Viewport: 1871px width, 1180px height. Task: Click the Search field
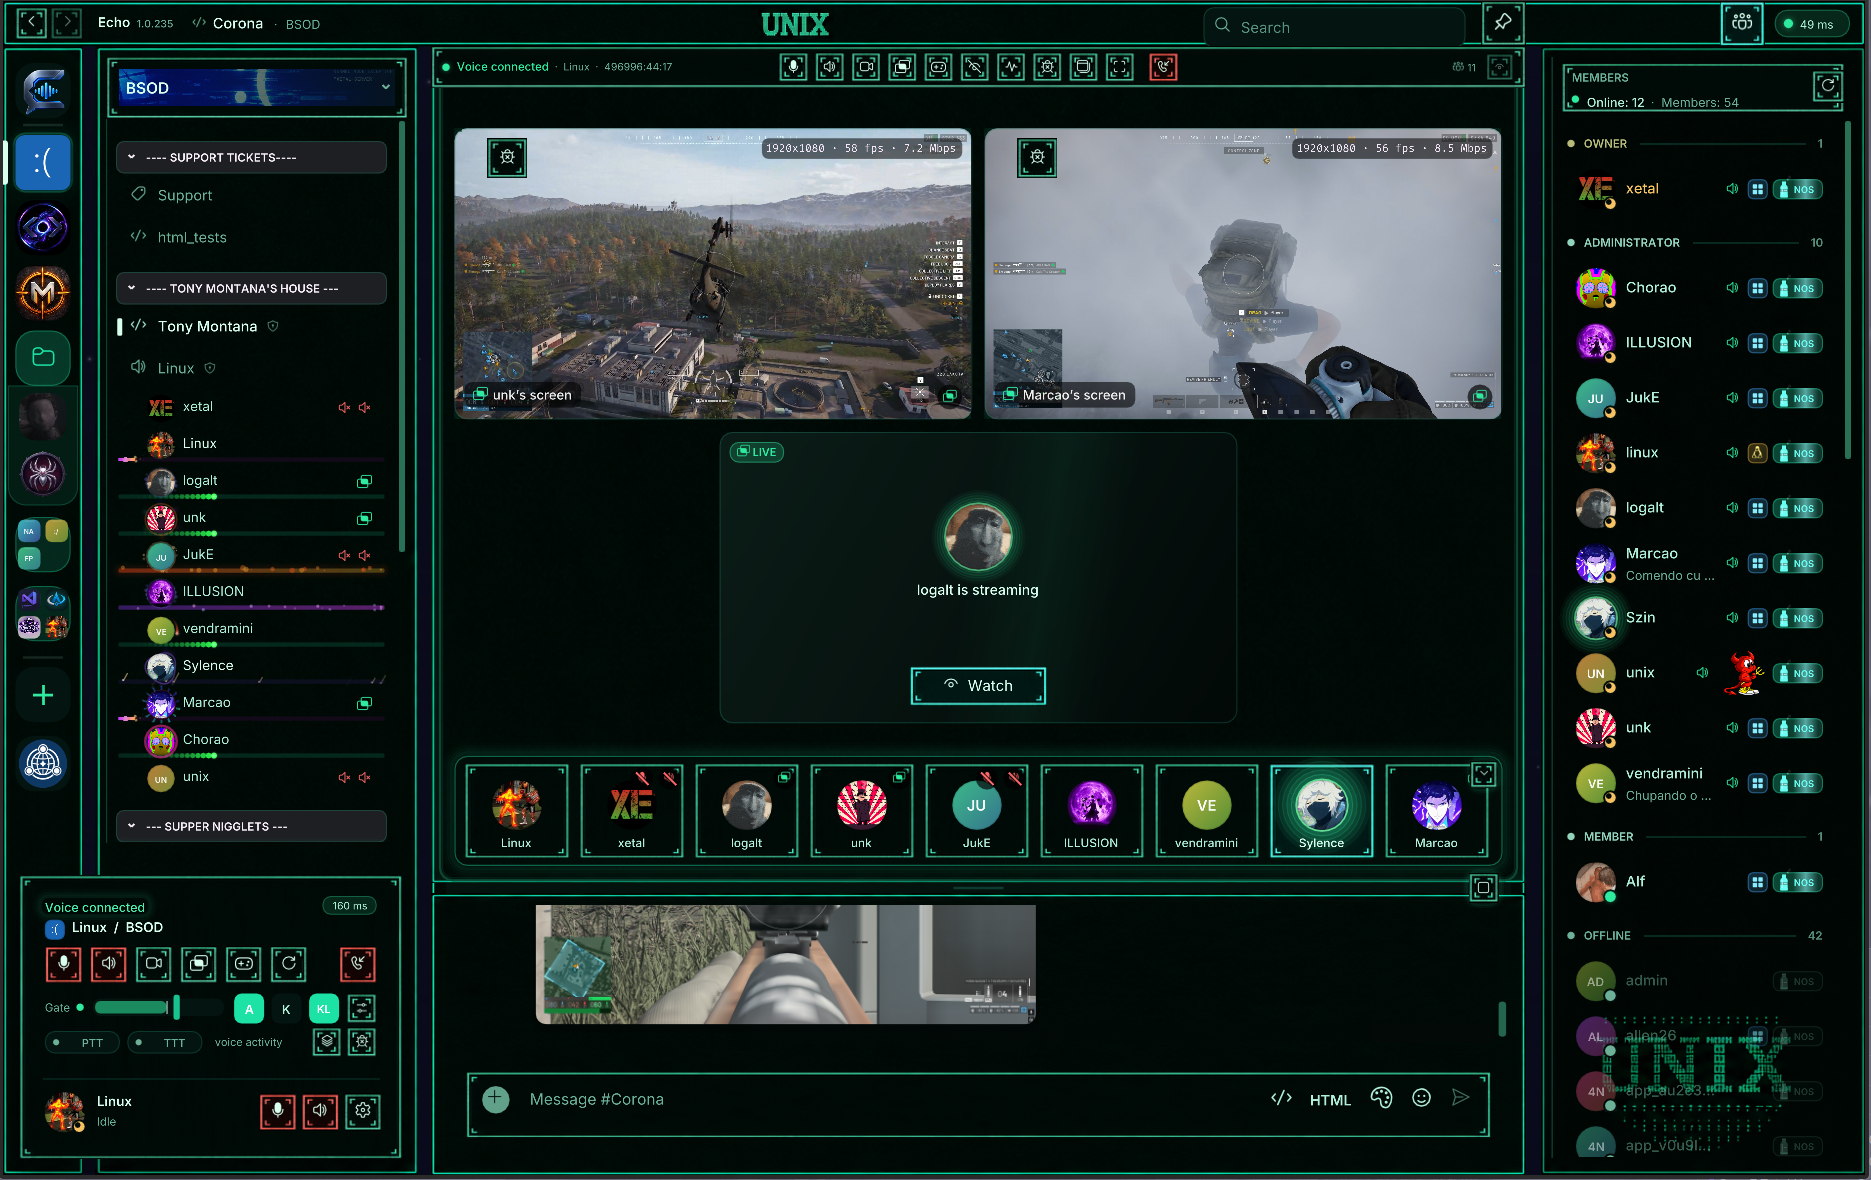[x=1335, y=27]
